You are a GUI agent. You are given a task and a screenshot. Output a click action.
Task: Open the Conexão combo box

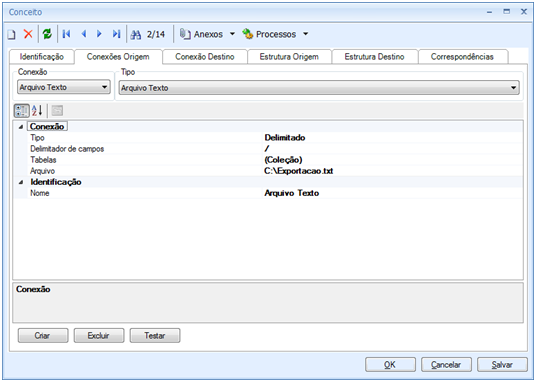pyautogui.click(x=64, y=87)
